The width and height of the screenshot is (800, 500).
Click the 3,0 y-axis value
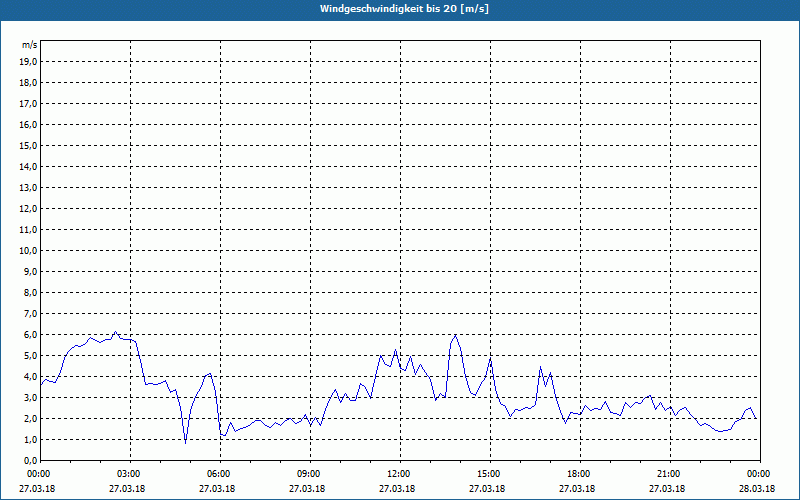coord(30,397)
